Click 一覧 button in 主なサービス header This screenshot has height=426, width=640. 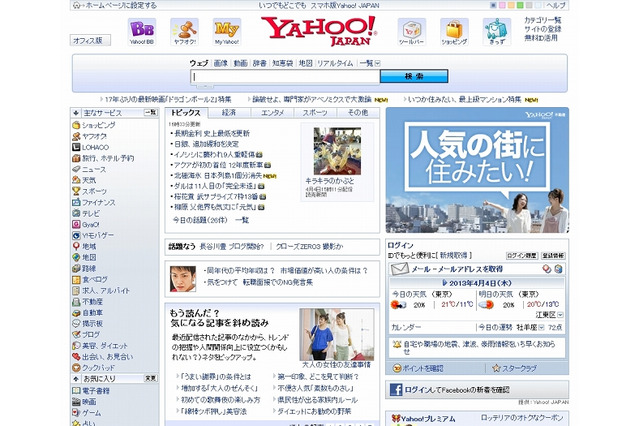pos(151,113)
